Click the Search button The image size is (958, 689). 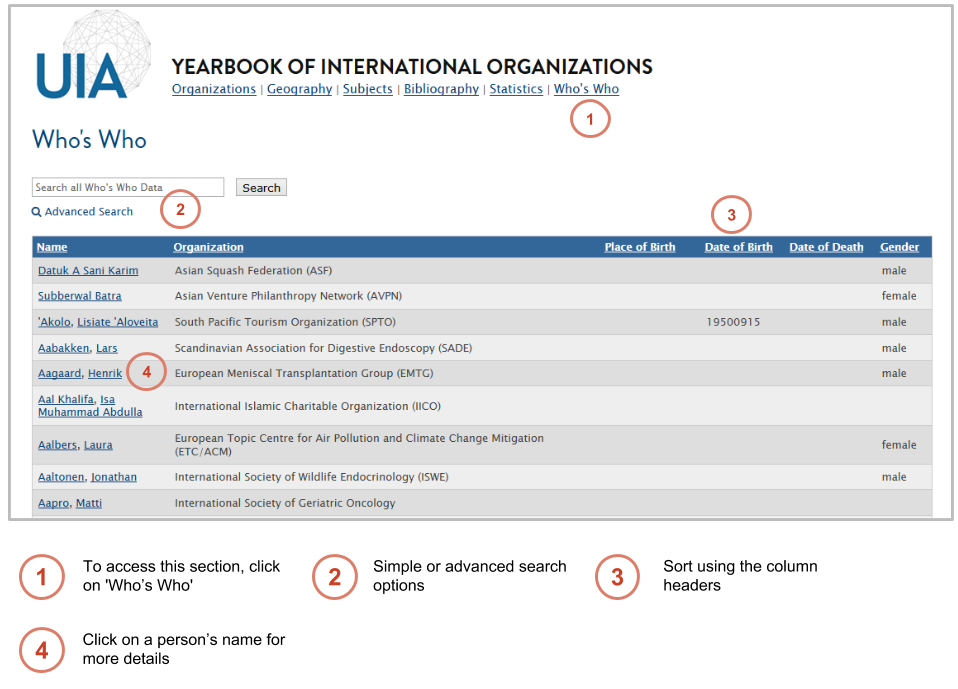[261, 188]
